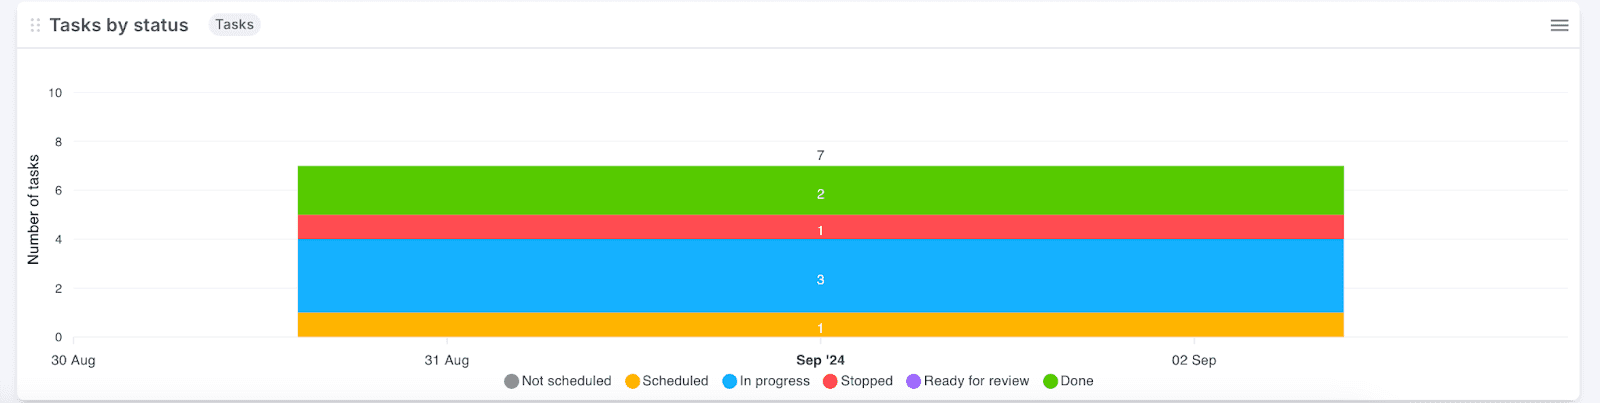Open the chart hamburger menu
The image size is (1600, 403).
click(x=1559, y=25)
